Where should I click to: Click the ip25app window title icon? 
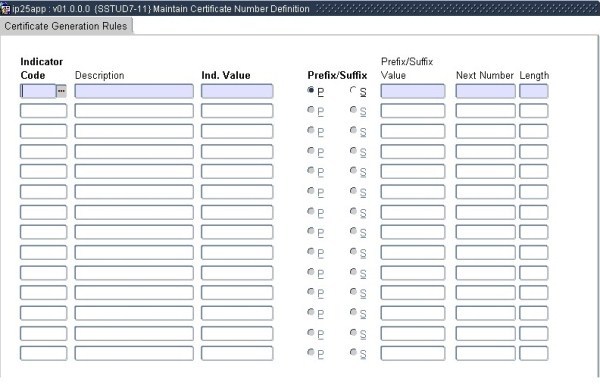(x=5, y=8)
